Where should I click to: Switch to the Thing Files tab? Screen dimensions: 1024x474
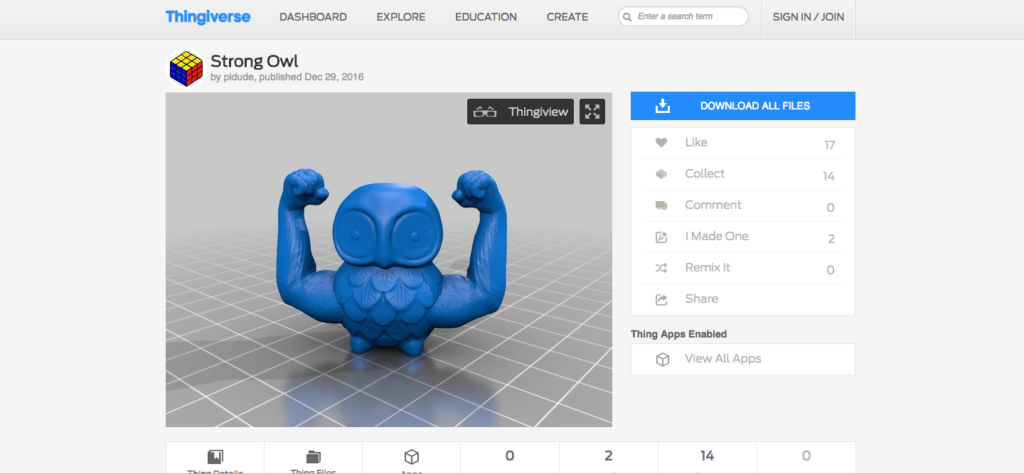(x=313, y=460)
